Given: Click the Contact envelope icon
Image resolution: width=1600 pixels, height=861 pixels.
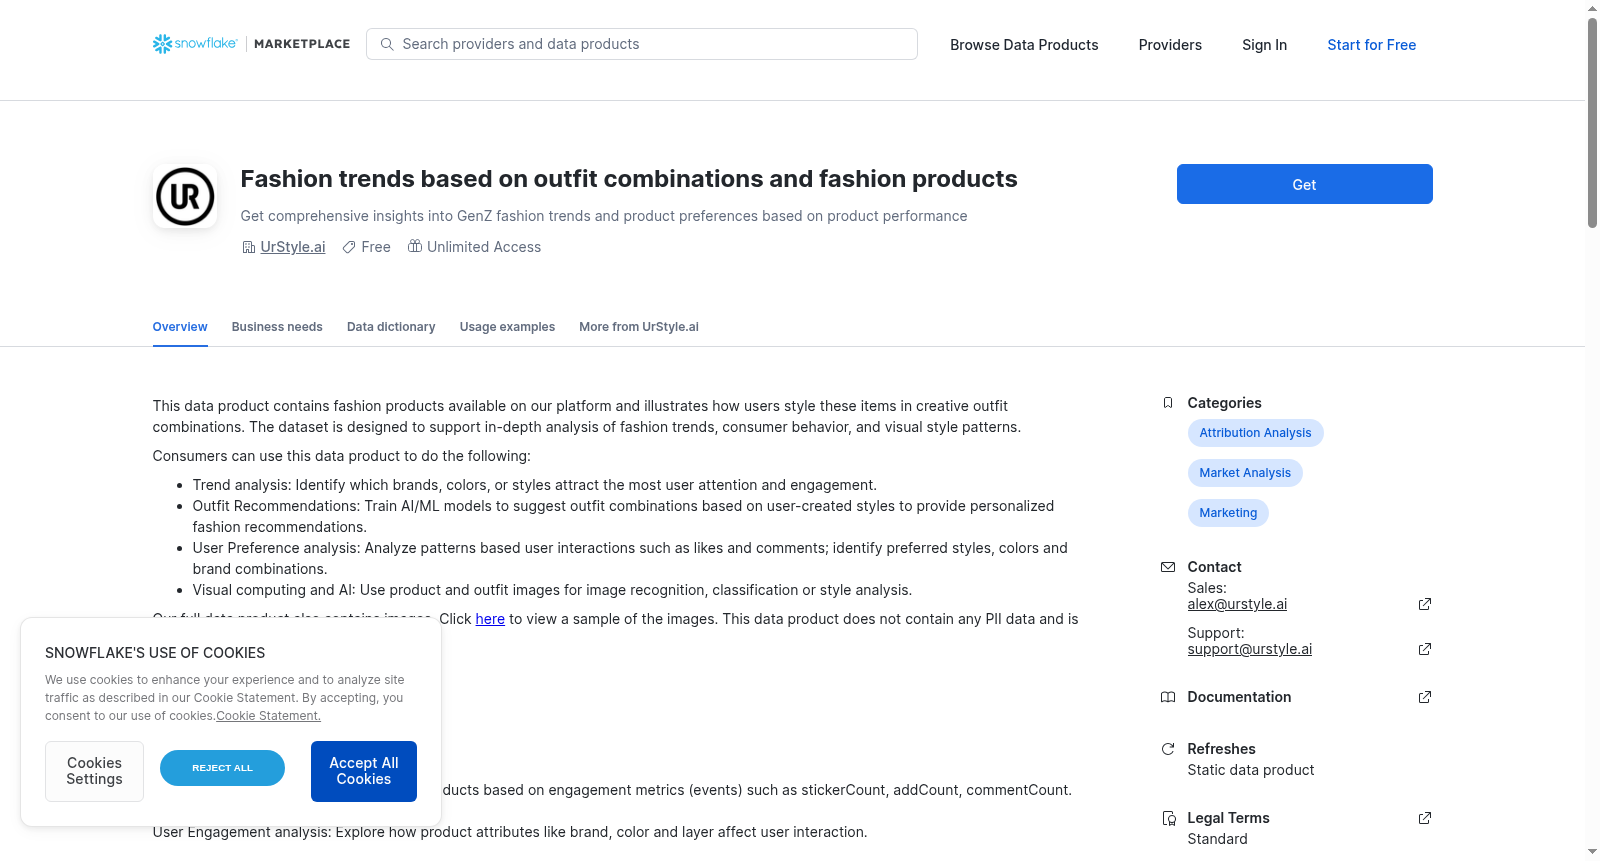Looking at the screenshot, I should (1168, 567).
